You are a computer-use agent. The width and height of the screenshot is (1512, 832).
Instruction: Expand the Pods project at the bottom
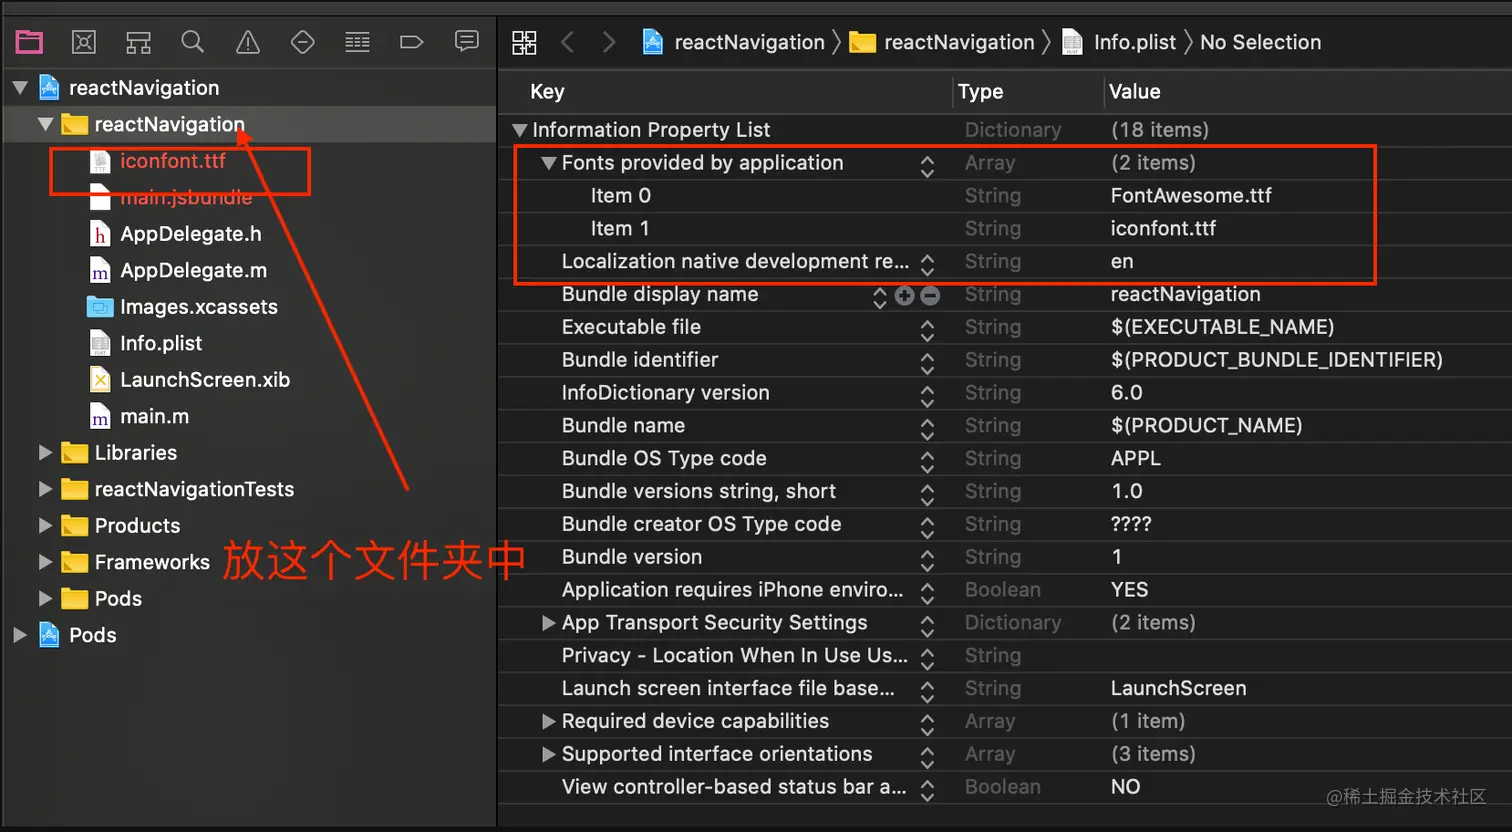[20, 635]
